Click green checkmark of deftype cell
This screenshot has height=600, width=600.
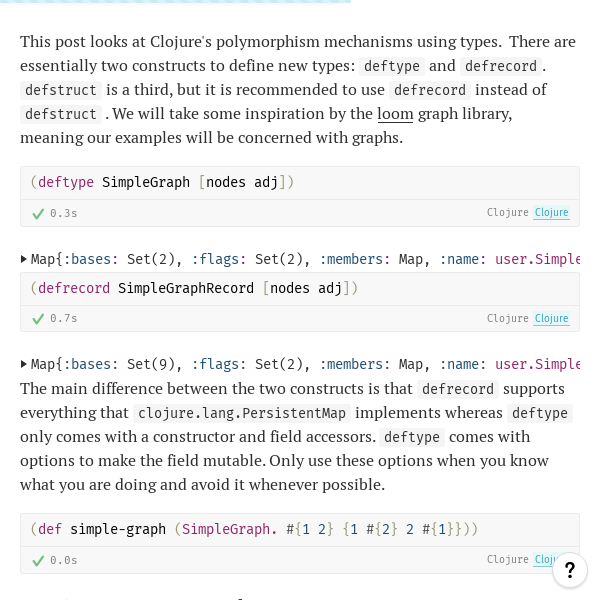pyautogui.click(x=38, y=214)
